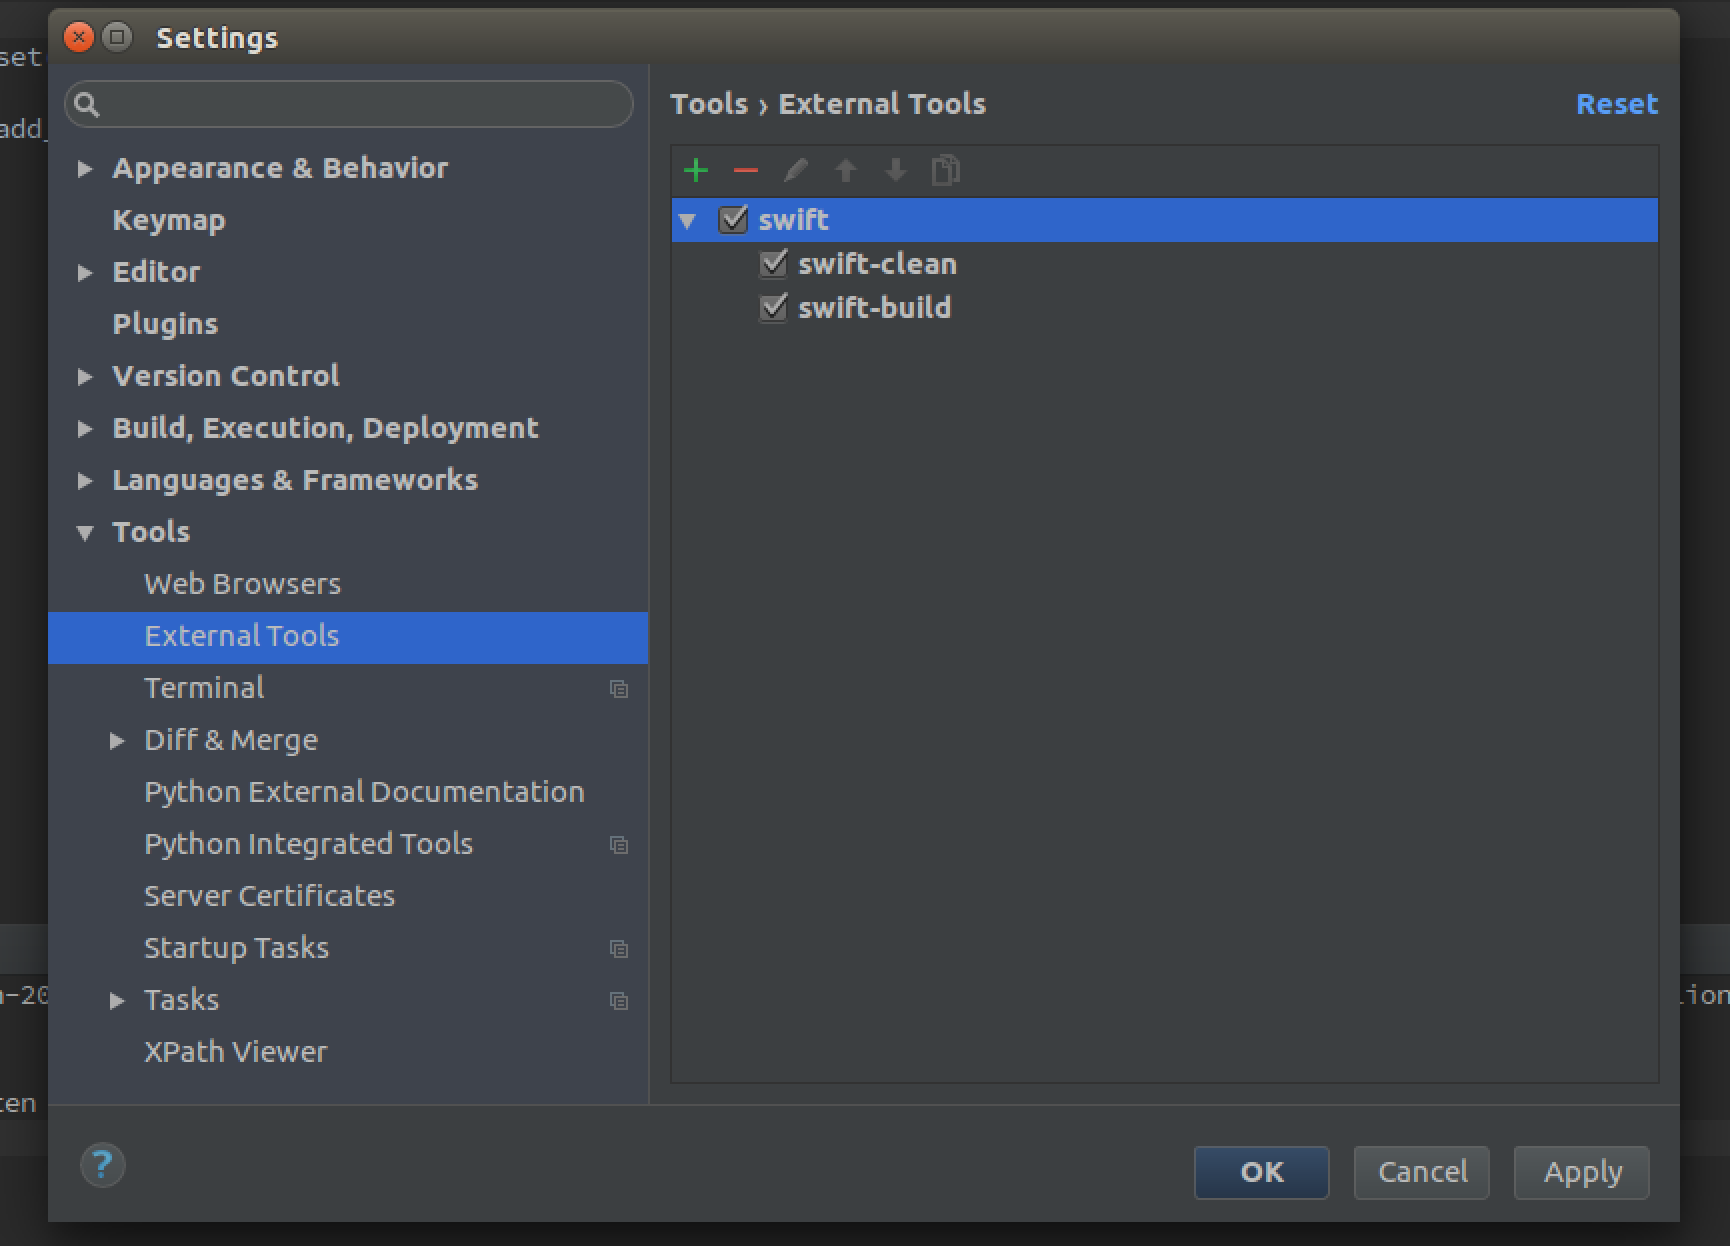Collapse the Tools section arrow

coord(85,533)
